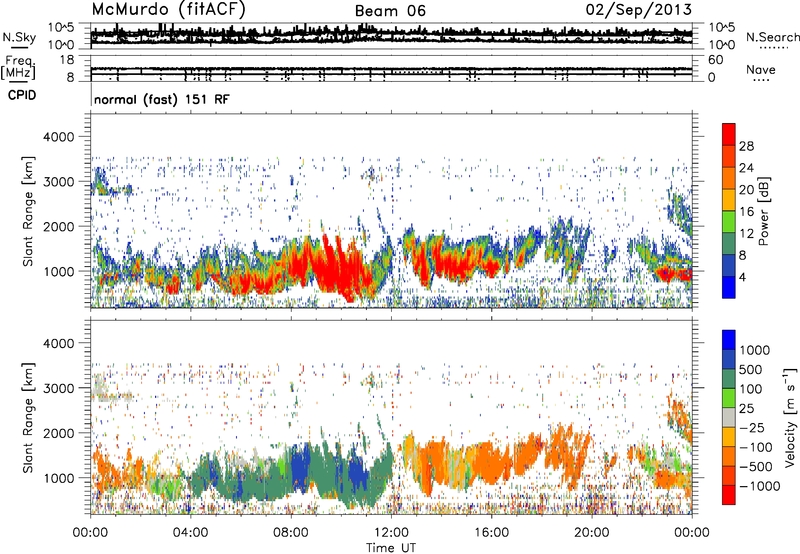Screen dimensions: 800x554
Task: Click the Slant Range label of power panel
Action: click(x=28, y=211)
